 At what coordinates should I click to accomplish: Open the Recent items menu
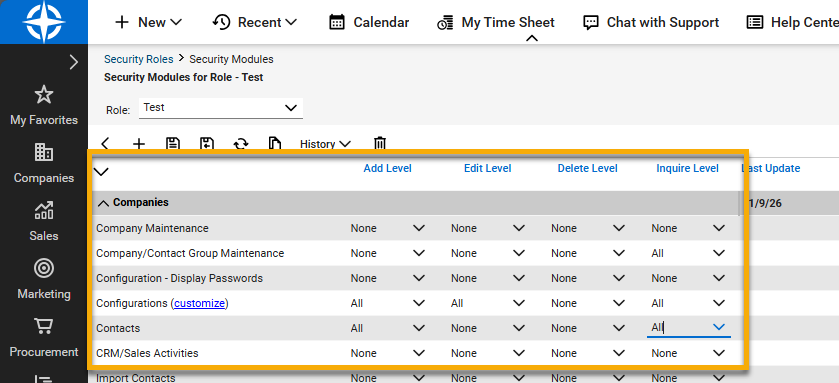click(x=254, y=22)
